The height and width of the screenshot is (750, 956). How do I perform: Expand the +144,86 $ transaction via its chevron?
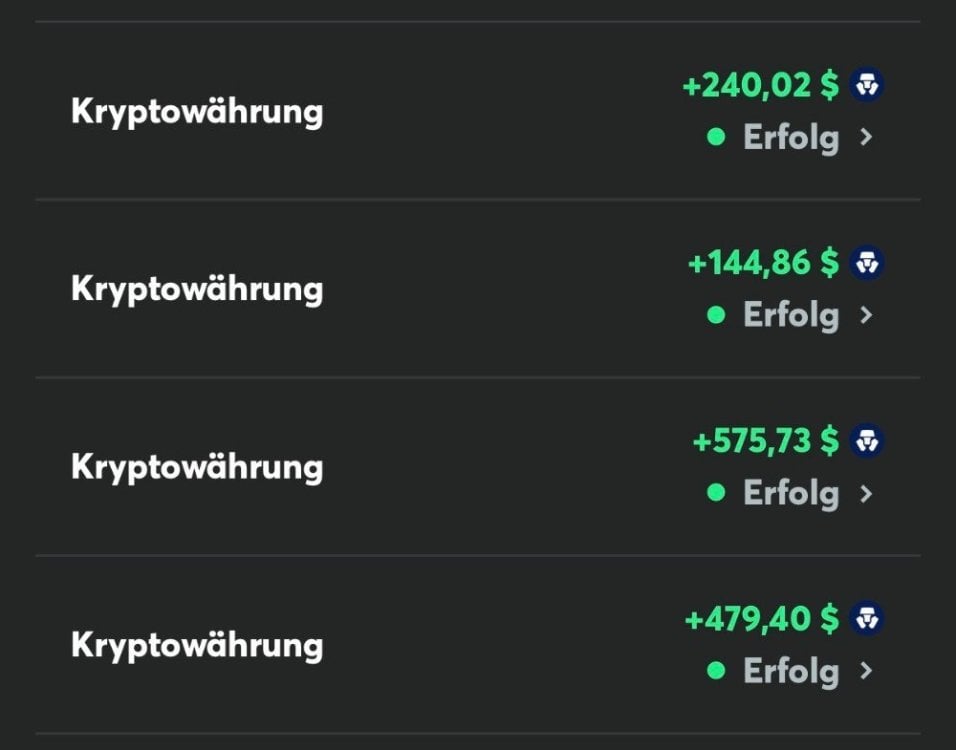tap(866, 315)
